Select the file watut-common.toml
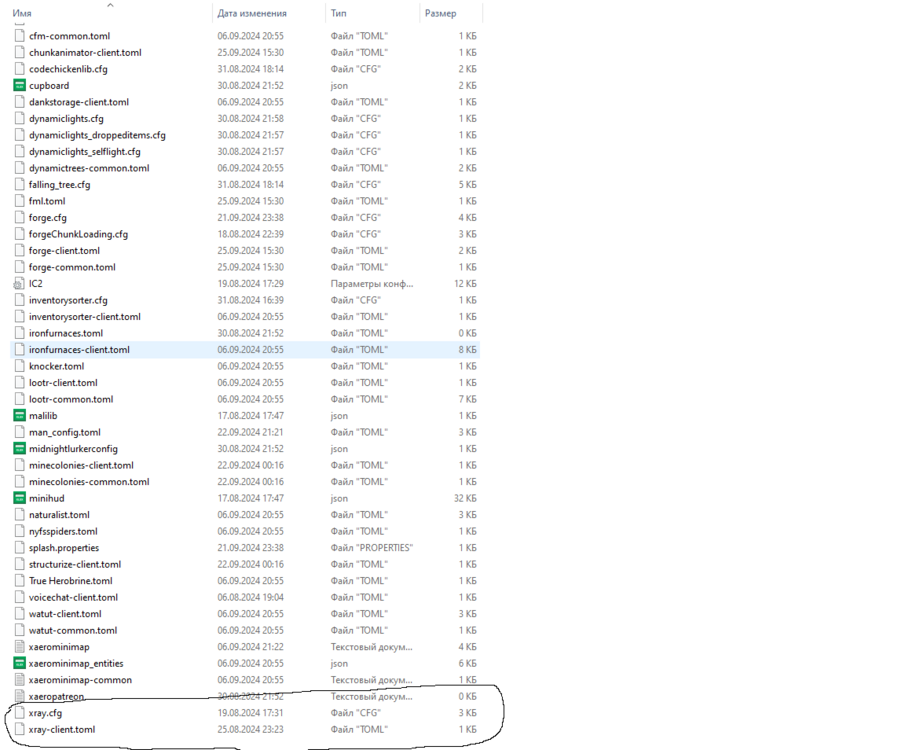Image resolution: width=905 pixels, height=750 pixels. tap(73, 630)
